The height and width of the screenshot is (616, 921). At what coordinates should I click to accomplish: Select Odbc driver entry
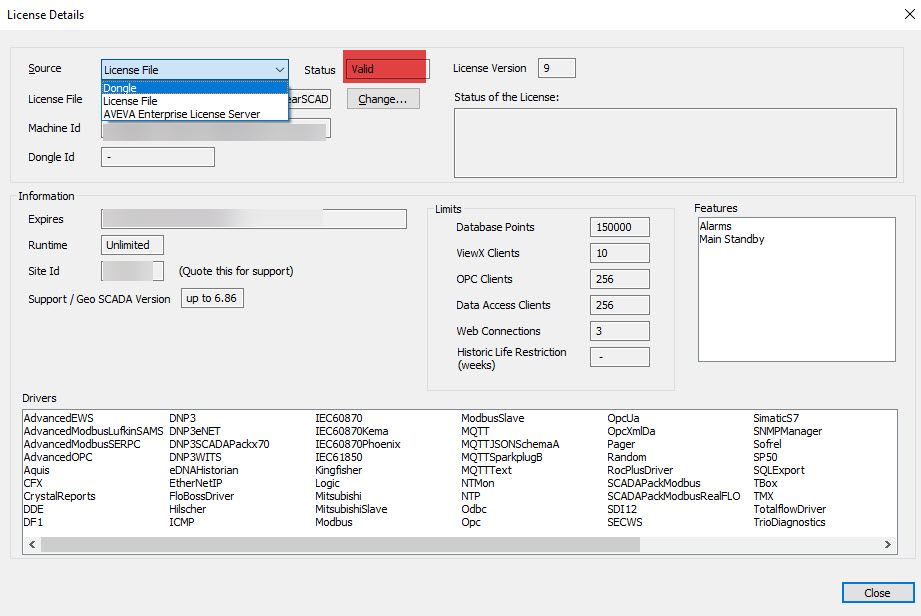(x=474, y=509)
